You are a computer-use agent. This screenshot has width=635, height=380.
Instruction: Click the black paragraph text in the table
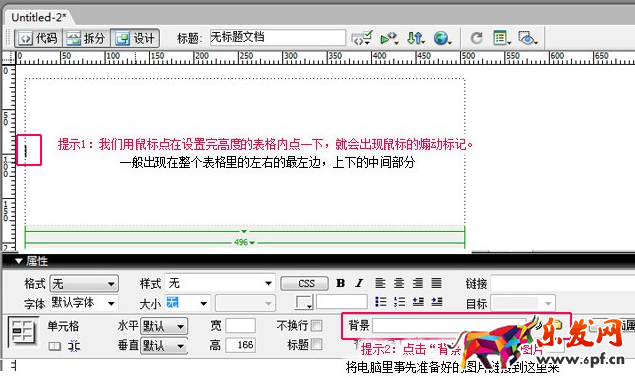[268, 162]
